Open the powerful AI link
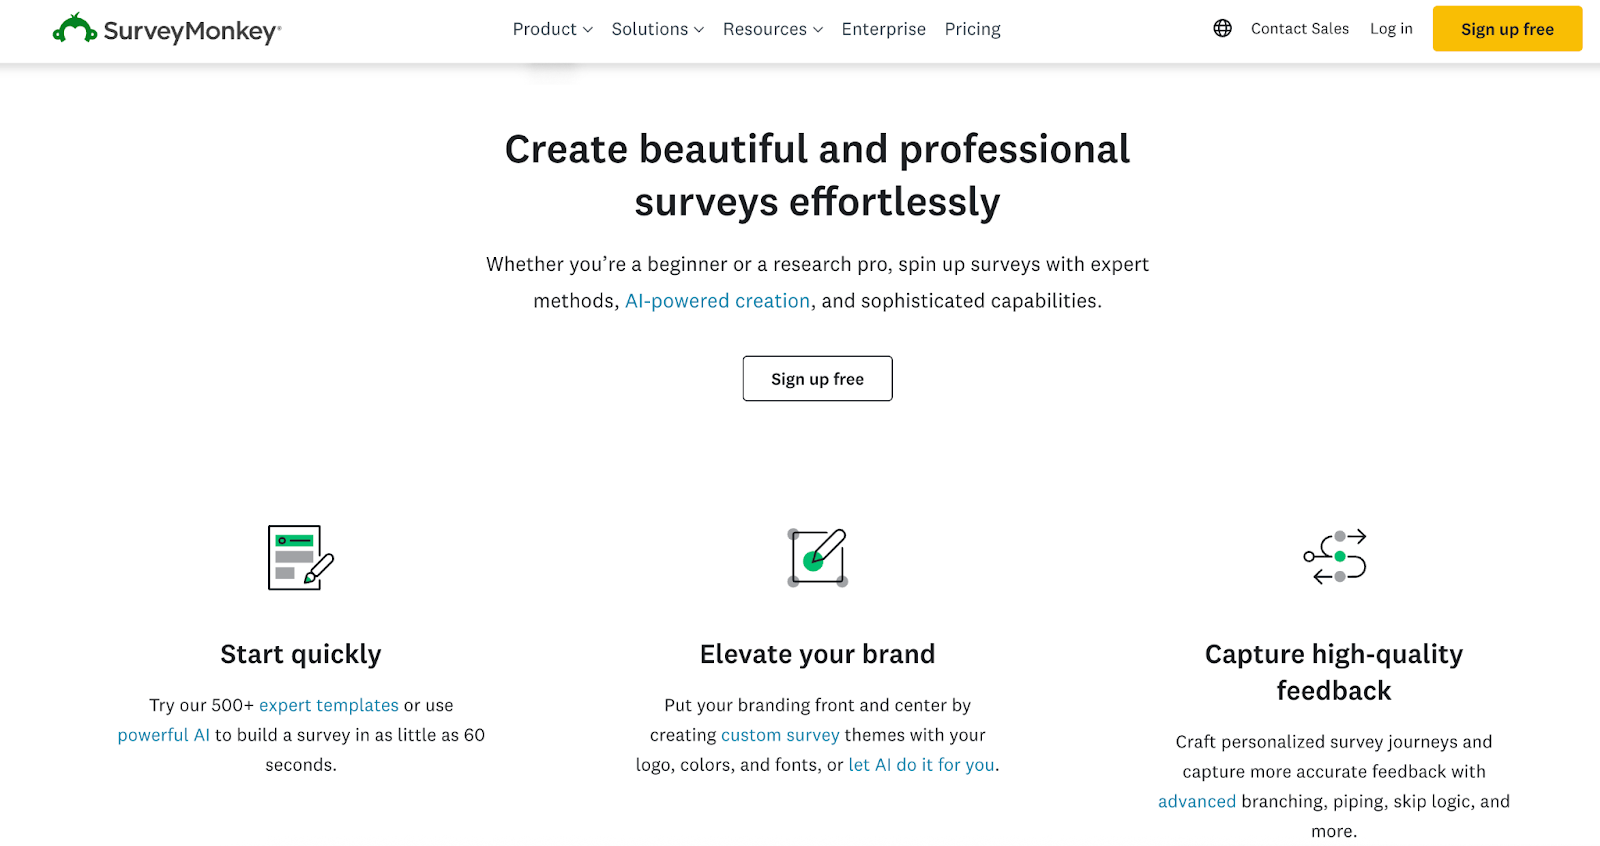 click(x=163, y=735)
